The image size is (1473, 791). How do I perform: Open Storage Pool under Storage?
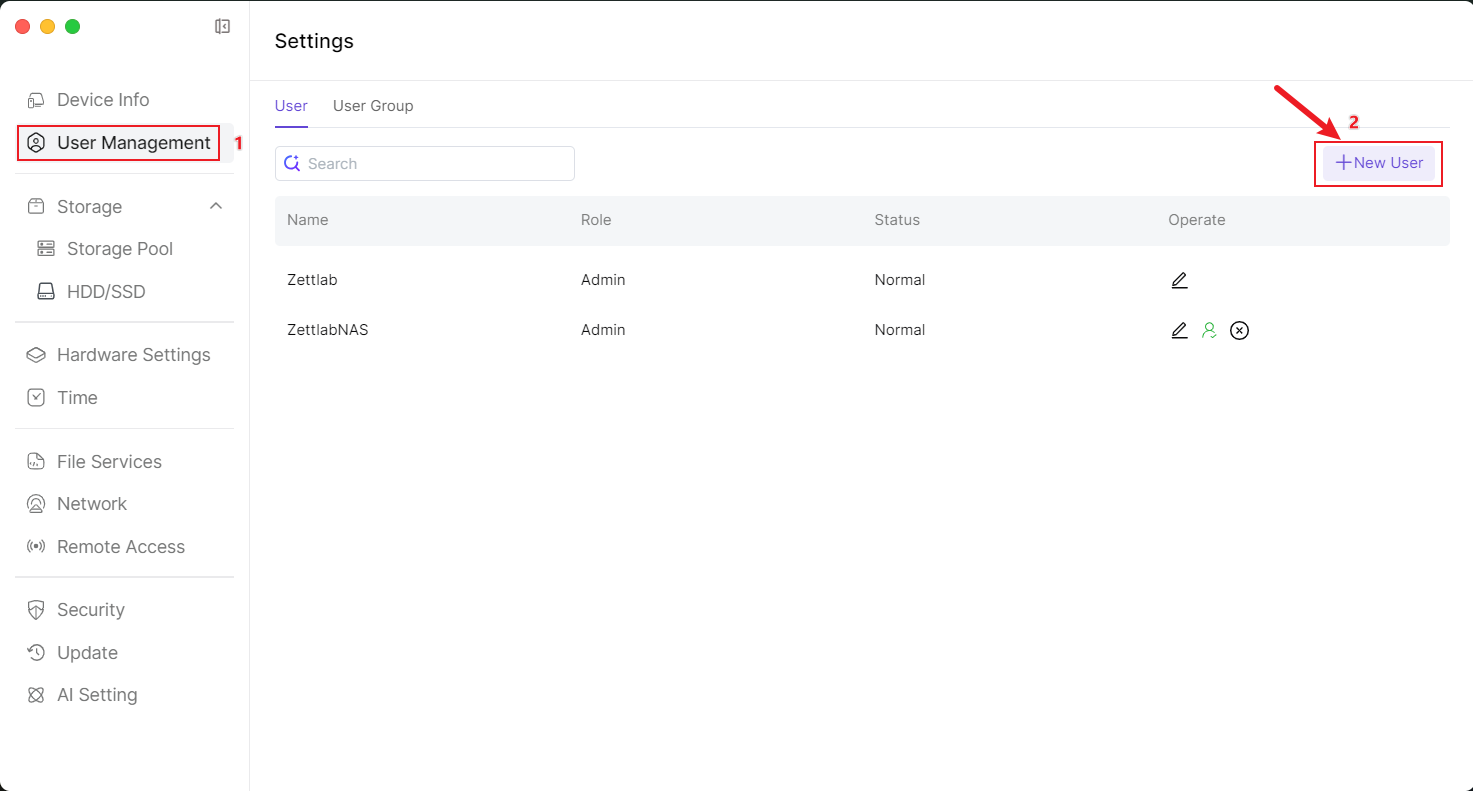[x=119, y=249]
